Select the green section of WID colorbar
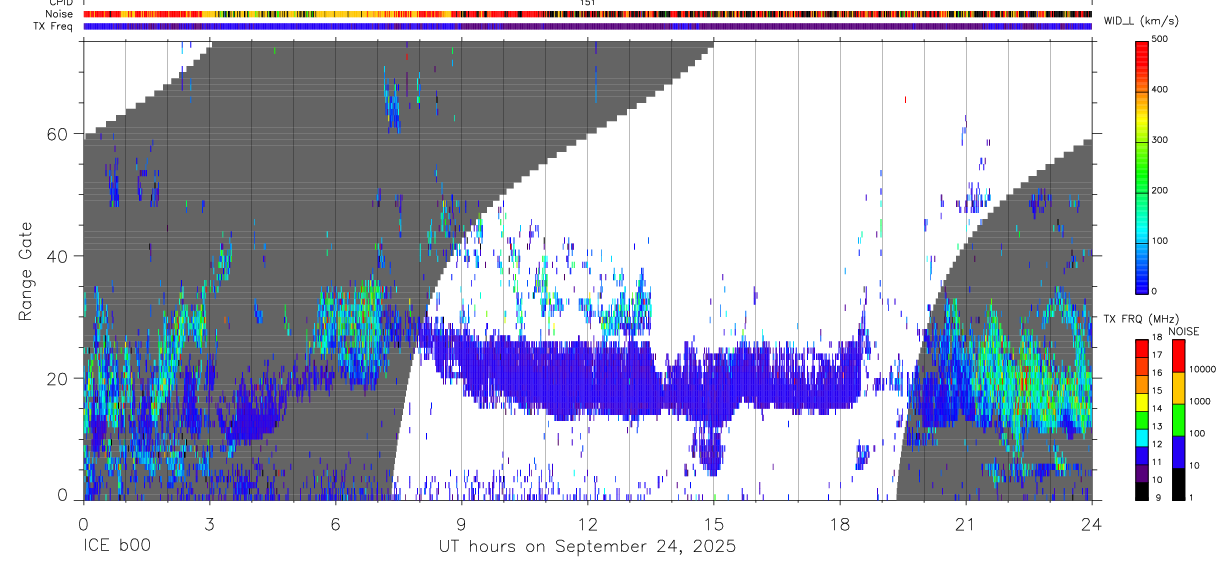 pos(1141,165)
